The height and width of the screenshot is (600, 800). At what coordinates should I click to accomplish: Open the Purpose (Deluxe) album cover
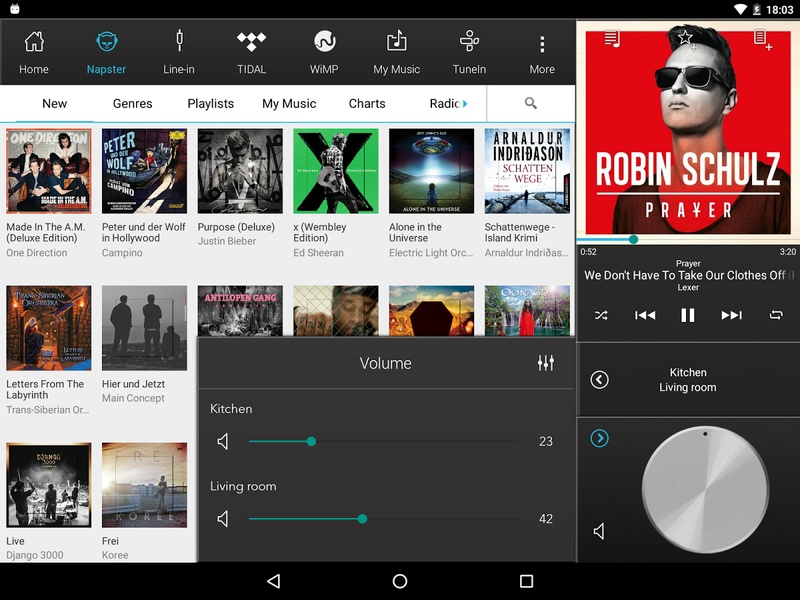click(x=240, y=171)
